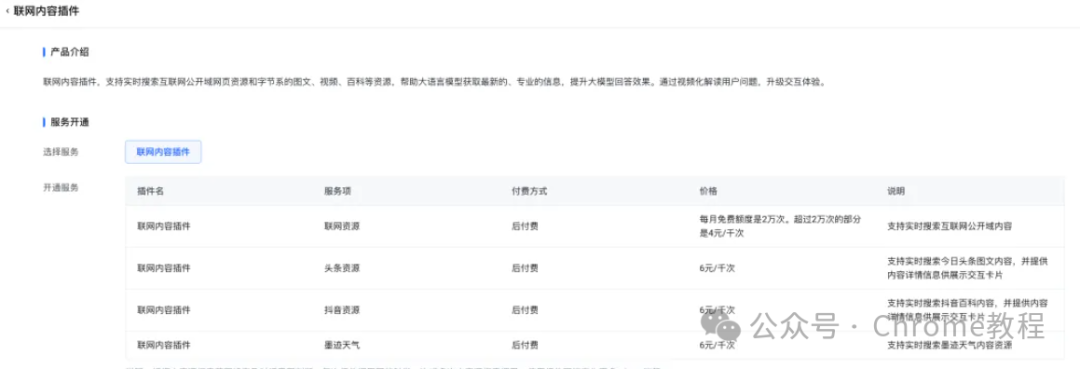1080x369 pixels.
Task: Click description 支持实时搜索今日头条图文内容
Action: tap(968, 268)
